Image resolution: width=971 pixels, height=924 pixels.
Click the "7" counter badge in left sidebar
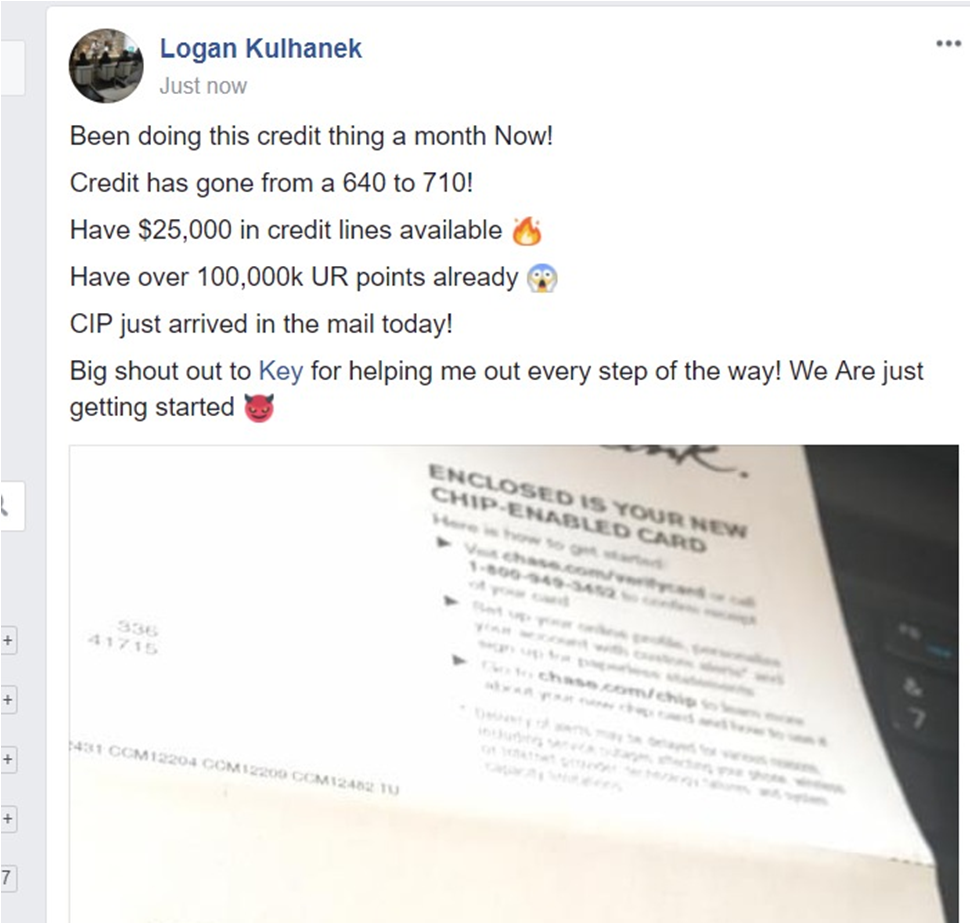[7, 878]
